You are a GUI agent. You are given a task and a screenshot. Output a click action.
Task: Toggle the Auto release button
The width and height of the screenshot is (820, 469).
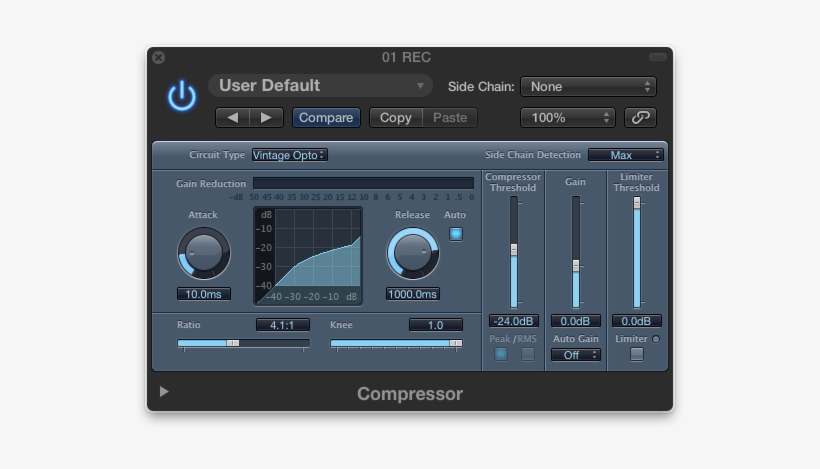(456, 234)
